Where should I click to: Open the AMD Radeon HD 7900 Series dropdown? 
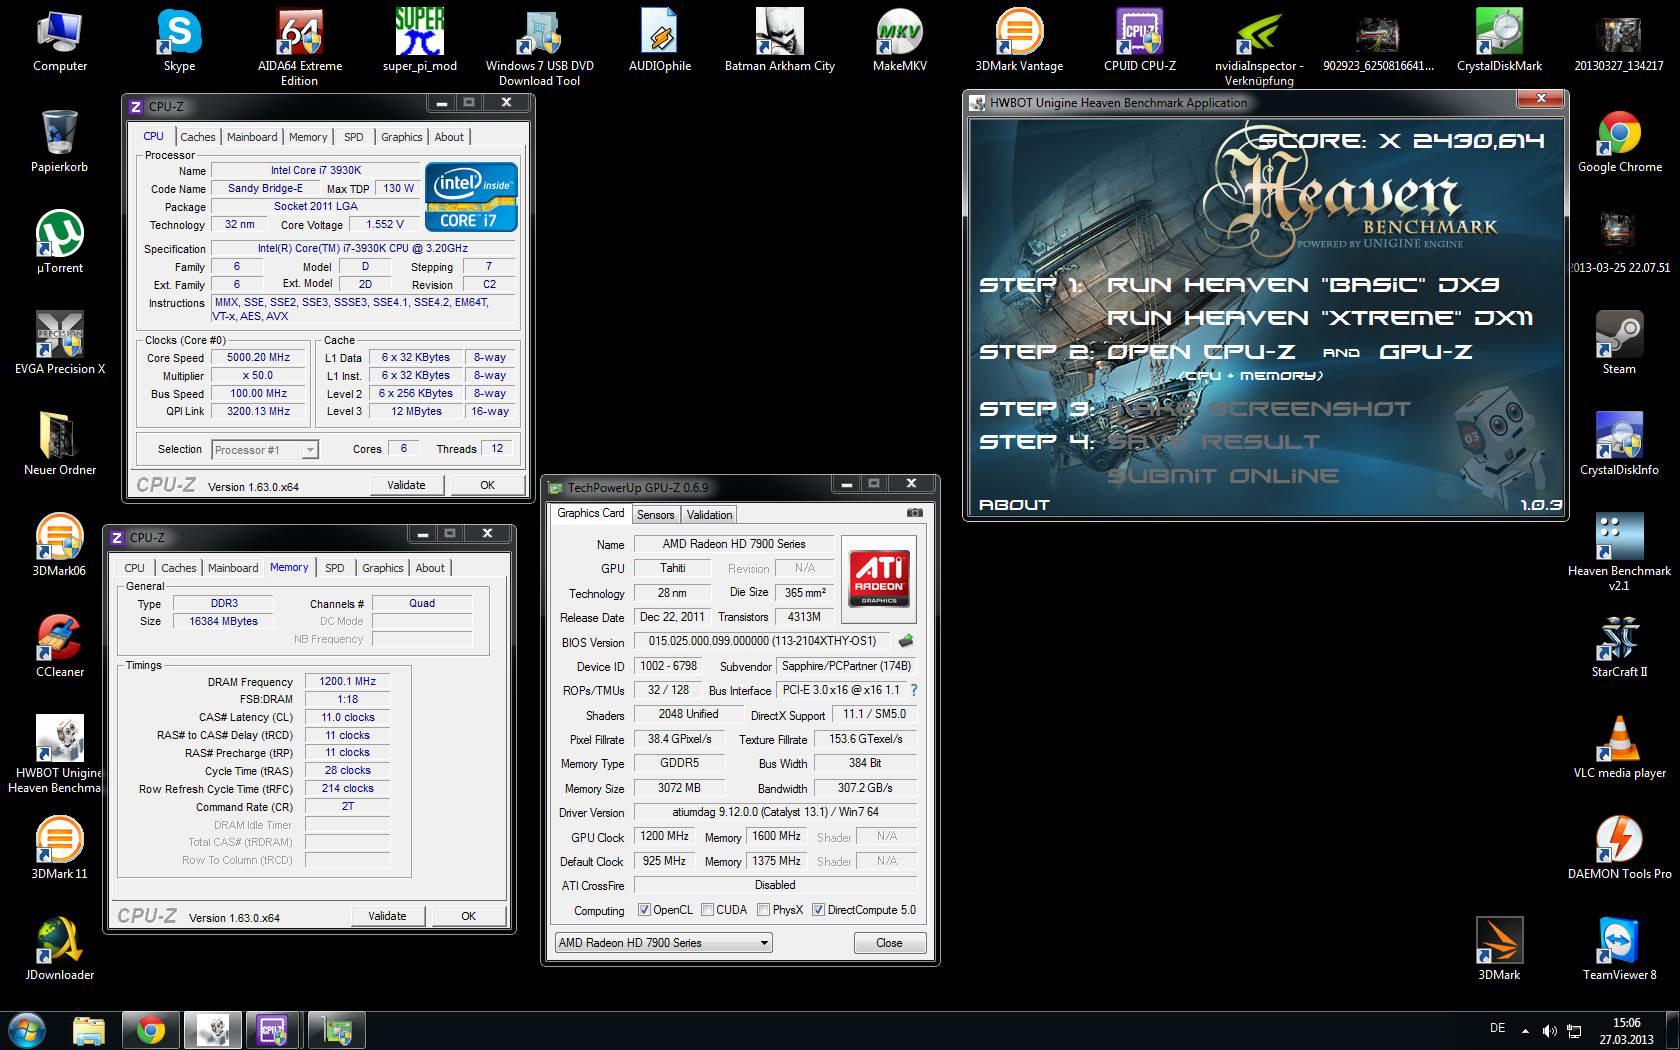pyautogui.click(x=664, y=943)
